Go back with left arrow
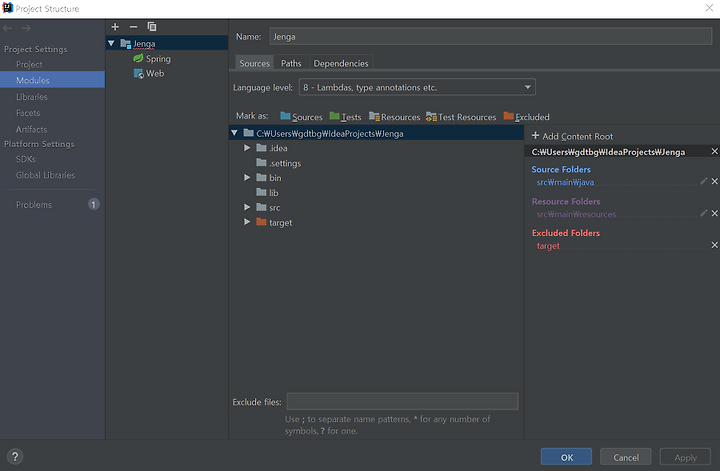Screen dimensions: 720x471 (7, 28)
